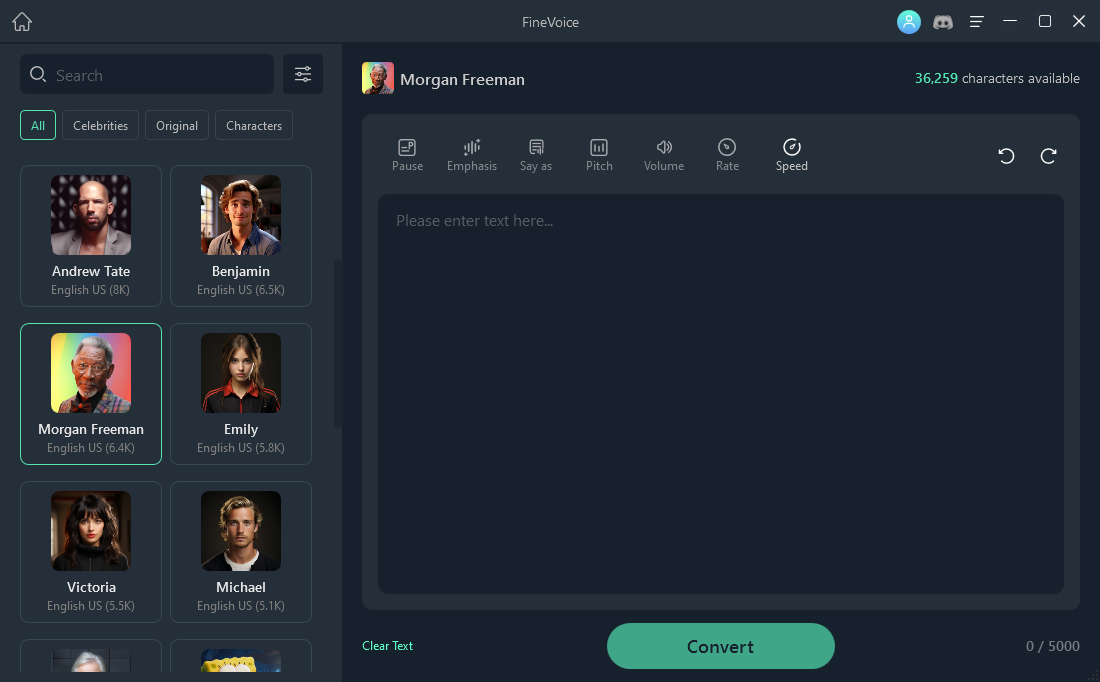1100x682 pixels.
Task: Select the Rate tool icon
Action: tap(727, 148)
